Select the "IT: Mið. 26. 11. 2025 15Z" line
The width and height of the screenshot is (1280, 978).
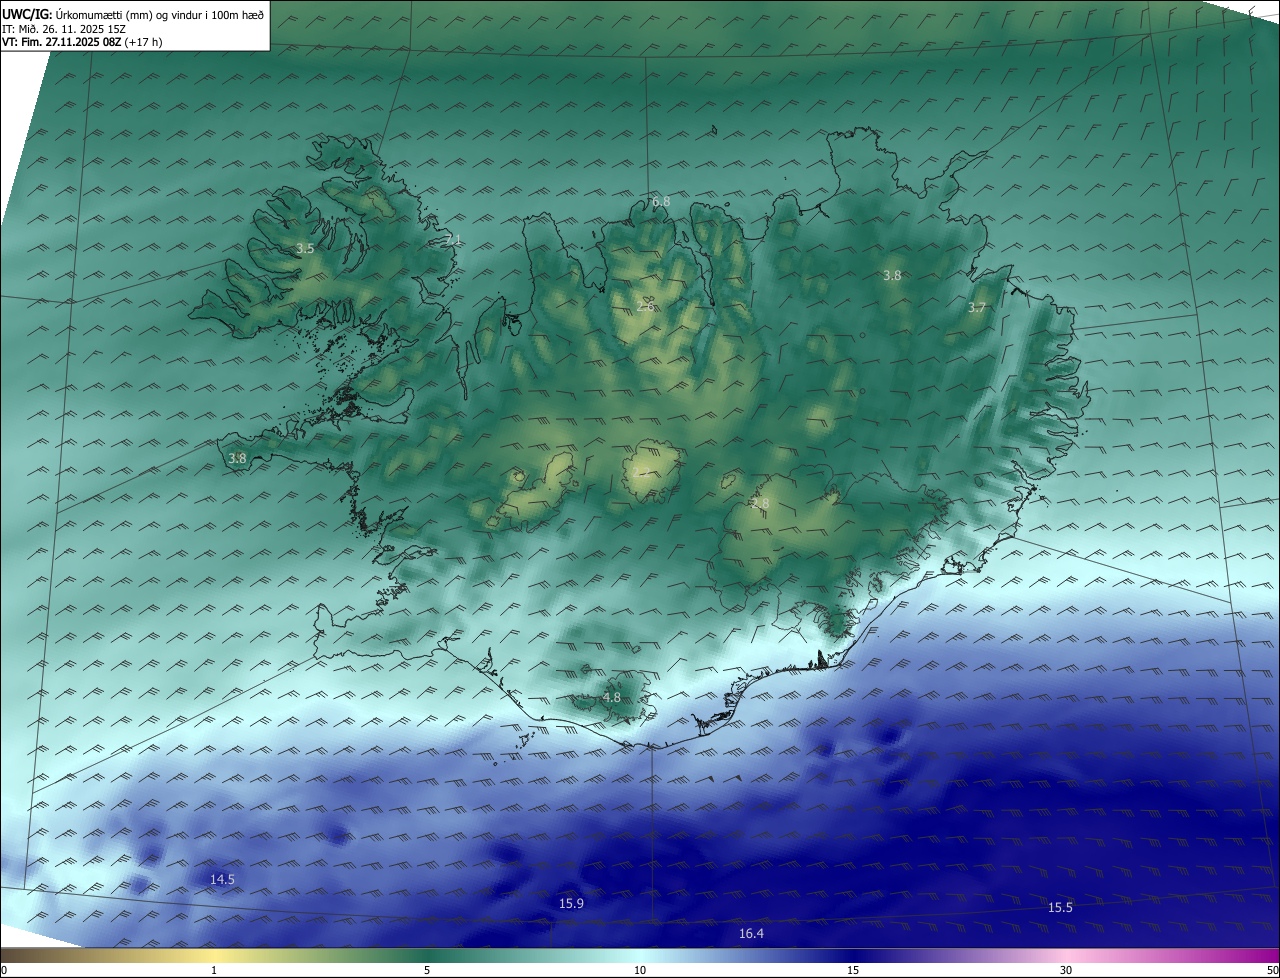tap(66, 29)
